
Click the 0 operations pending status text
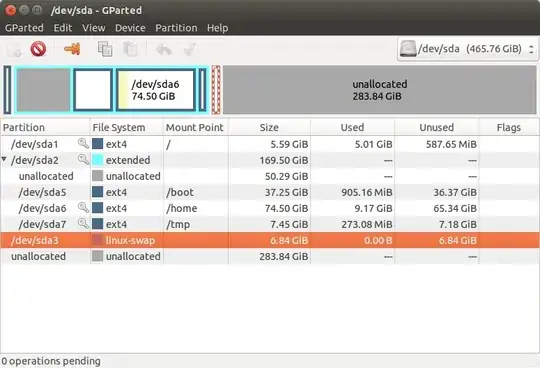tap(51, 361)
